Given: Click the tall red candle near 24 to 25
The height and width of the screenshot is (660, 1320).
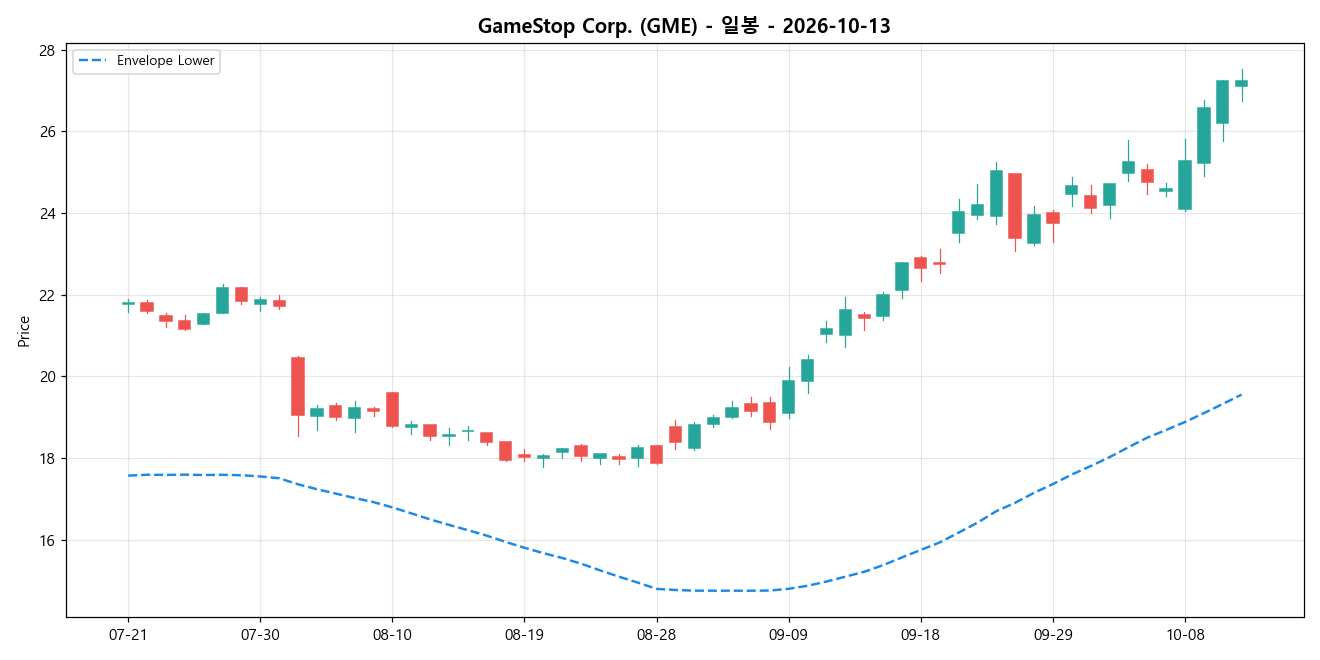Looking at the screenshot, I should [1015, 206].
